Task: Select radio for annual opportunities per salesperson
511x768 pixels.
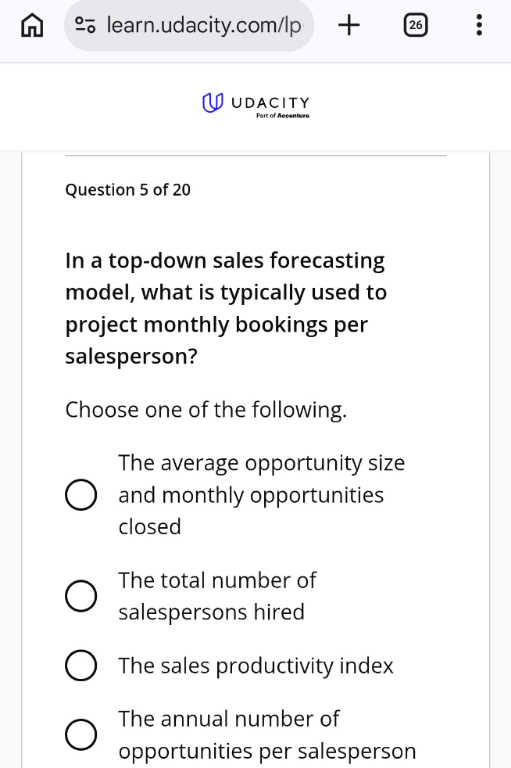Action: tap(81, 735)
